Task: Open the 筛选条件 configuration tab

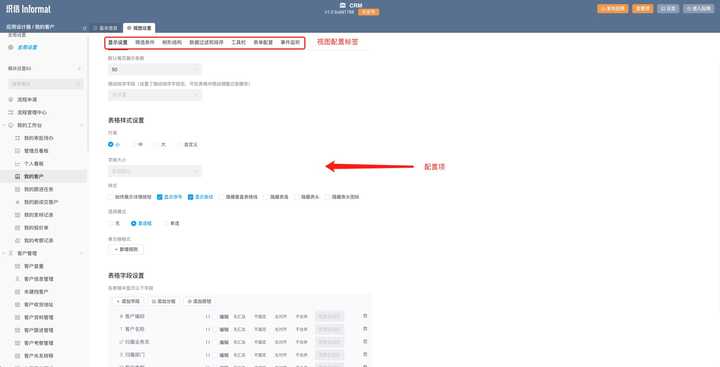Action: point(145,42)
